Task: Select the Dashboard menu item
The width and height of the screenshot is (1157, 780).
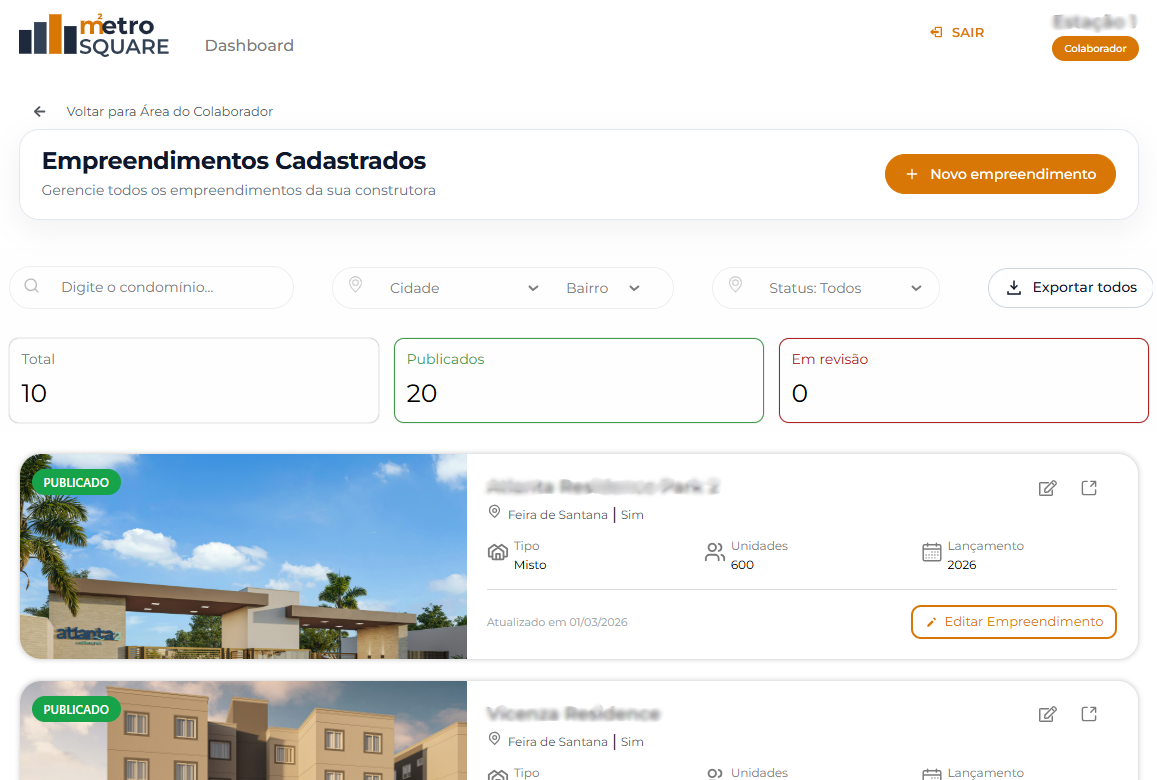Action: [x=248, y=45]
